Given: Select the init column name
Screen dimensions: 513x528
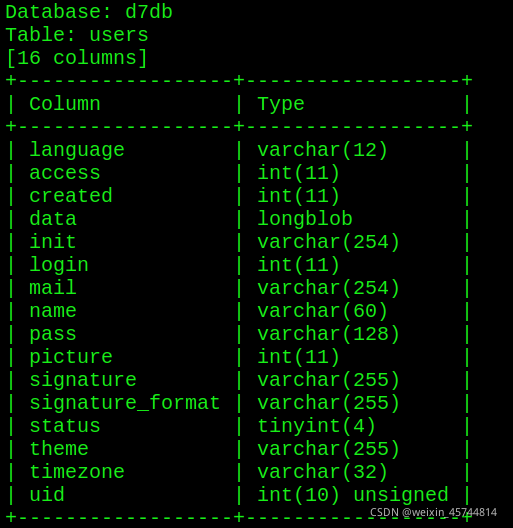Looking at the screenshot, I should pyautogui.click(x=53, y=242).
